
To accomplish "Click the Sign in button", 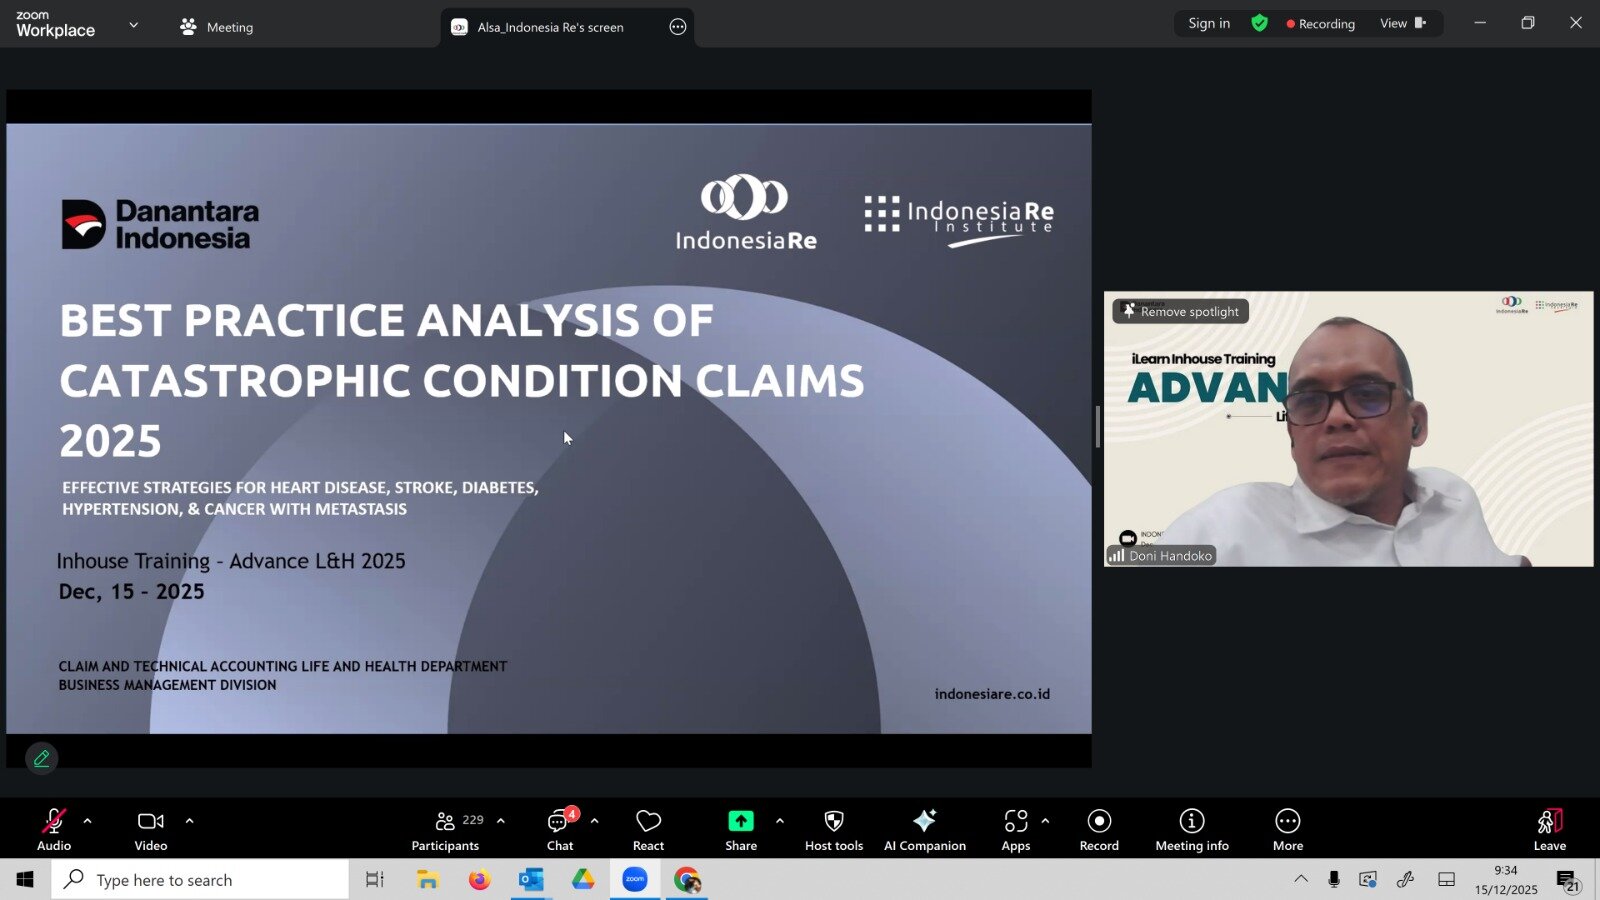I will click(1209, 23).
